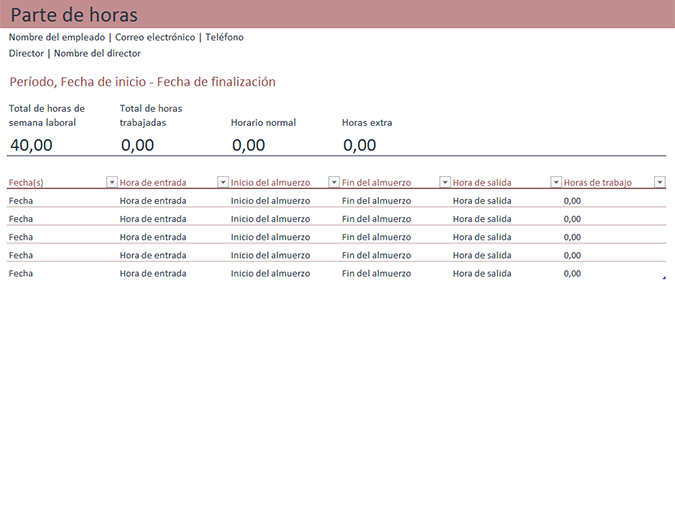The height and width of the screenshot is (520, 675).
Task: Open the Inicio del almuerzo filter dropdown
Action: [334, 182]
